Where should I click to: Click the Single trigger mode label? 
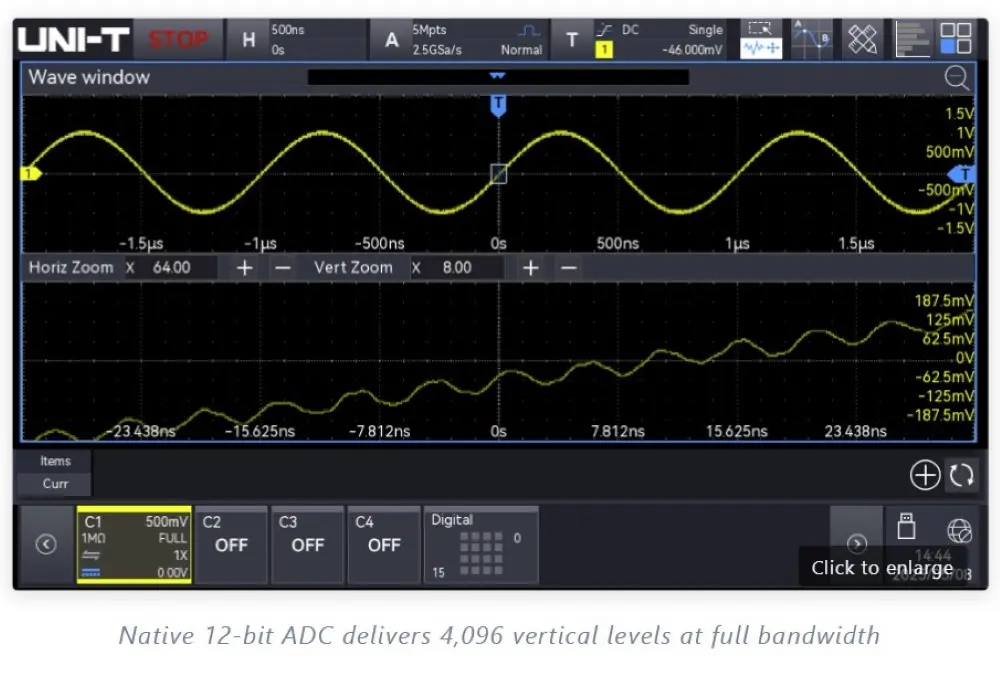705,30
